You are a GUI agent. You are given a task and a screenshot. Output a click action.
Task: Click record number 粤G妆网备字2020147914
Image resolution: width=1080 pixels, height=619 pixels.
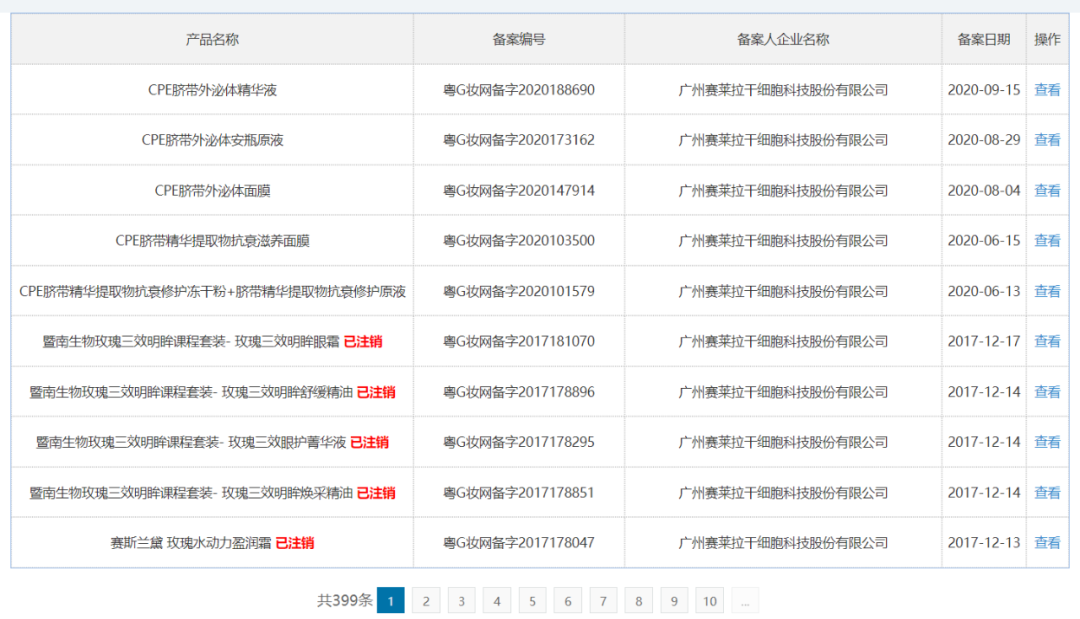click(519, 191)
